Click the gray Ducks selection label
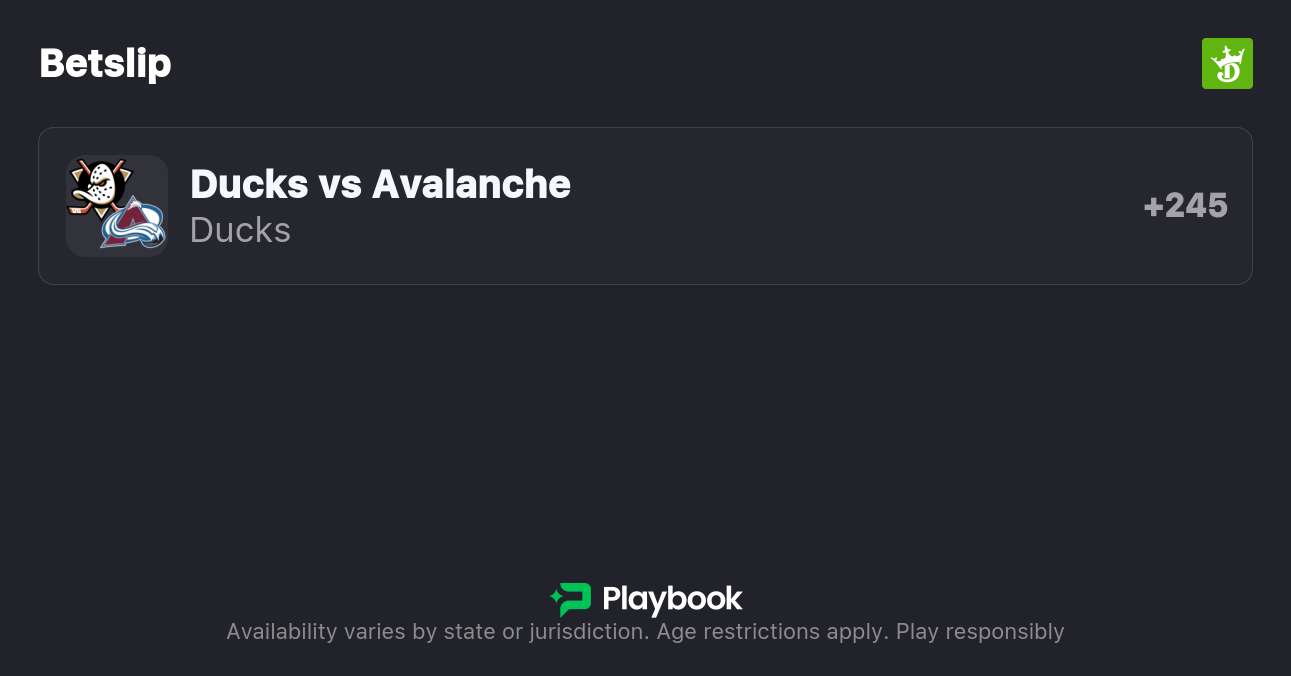This screenshot has height=676, width=1291. click(240, 230)
